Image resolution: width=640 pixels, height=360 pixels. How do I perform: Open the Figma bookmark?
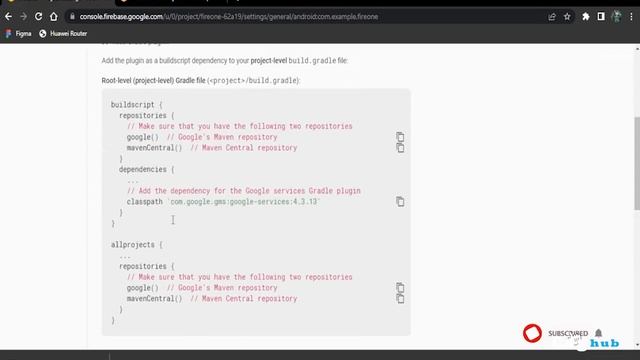(x=18, y=33)
